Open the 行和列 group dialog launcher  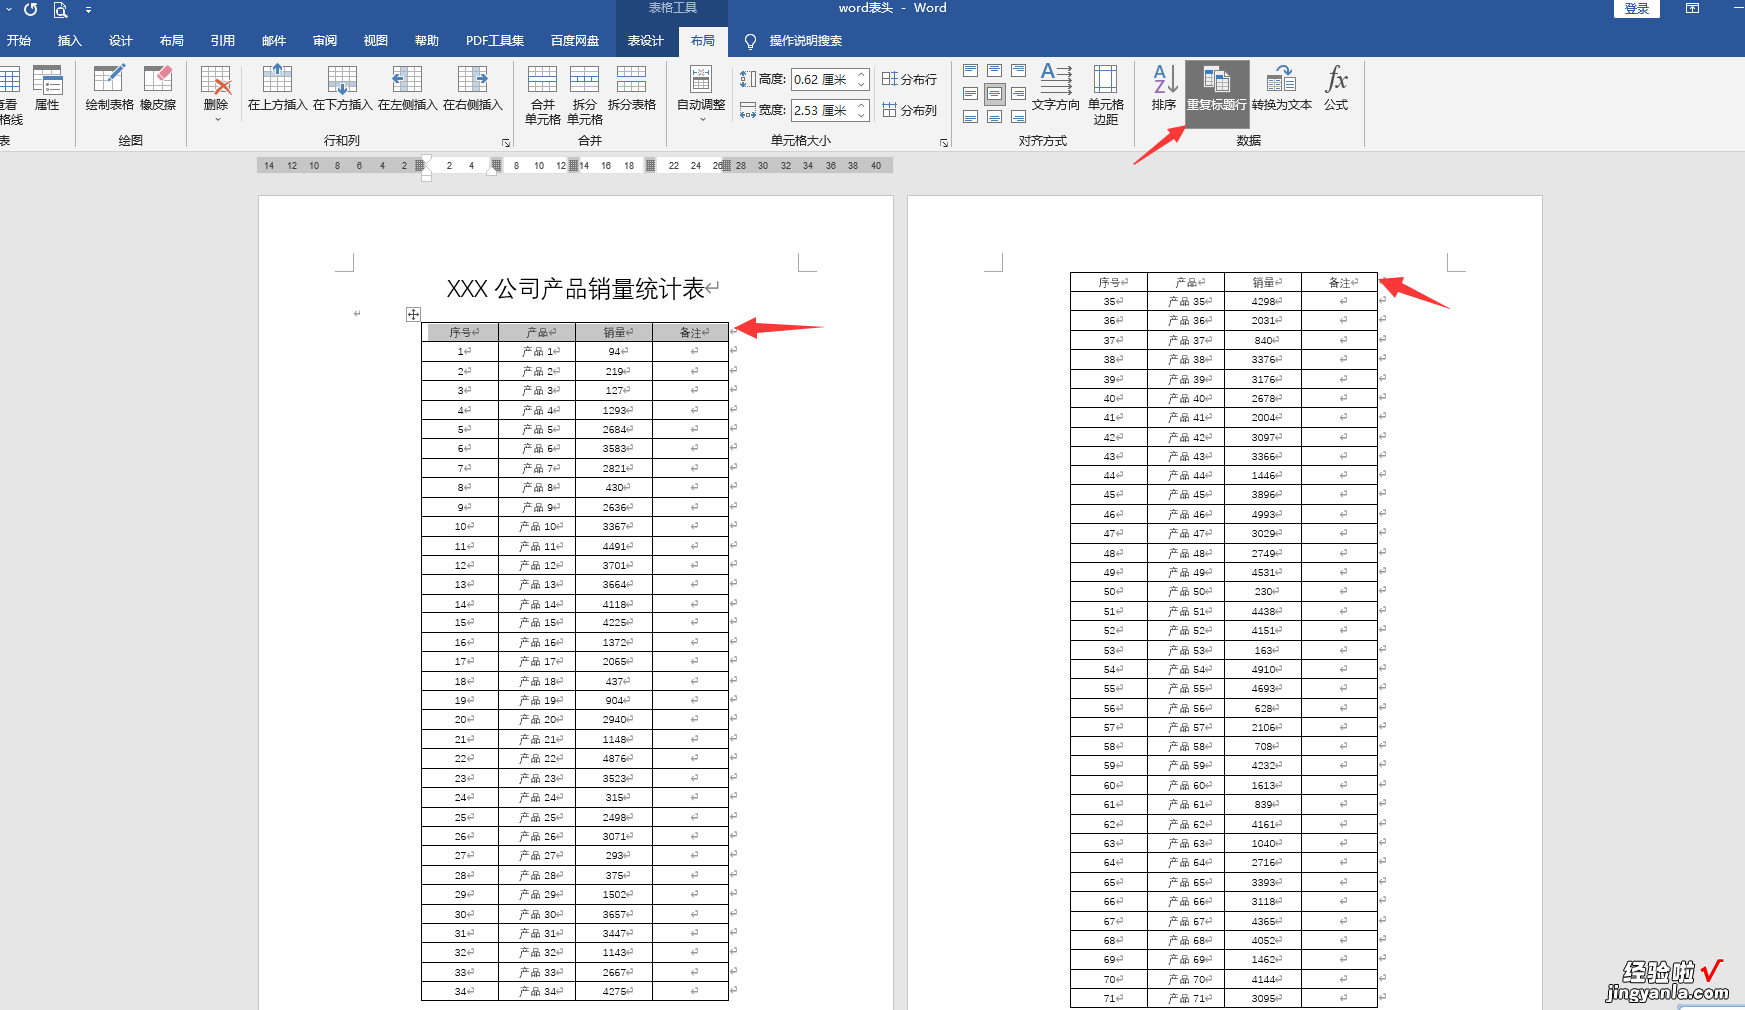click(x=505, y=143)
